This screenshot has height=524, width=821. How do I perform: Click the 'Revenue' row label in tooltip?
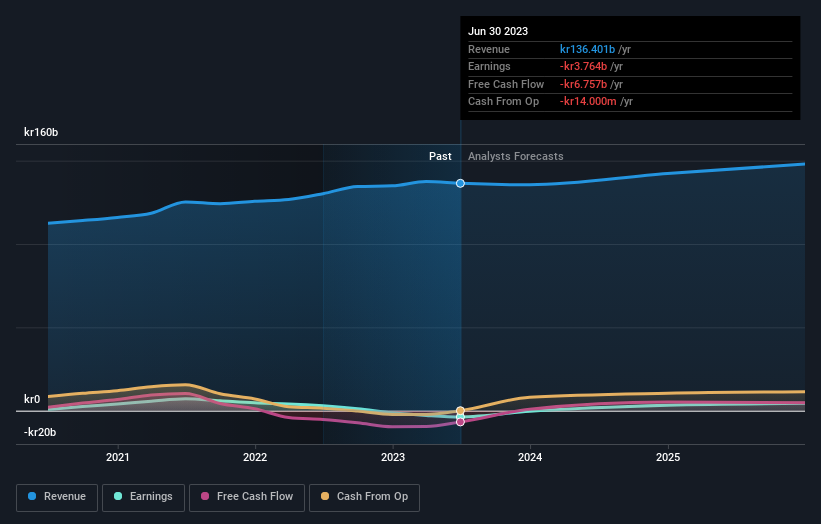pos(489,49)
